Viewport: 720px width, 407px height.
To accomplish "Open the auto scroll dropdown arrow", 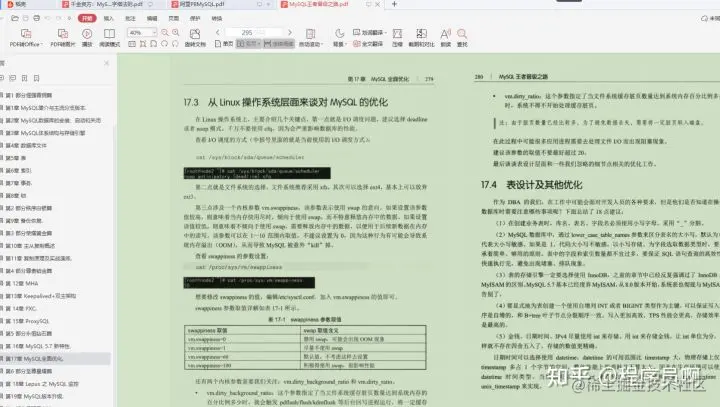I will point(322,45).
